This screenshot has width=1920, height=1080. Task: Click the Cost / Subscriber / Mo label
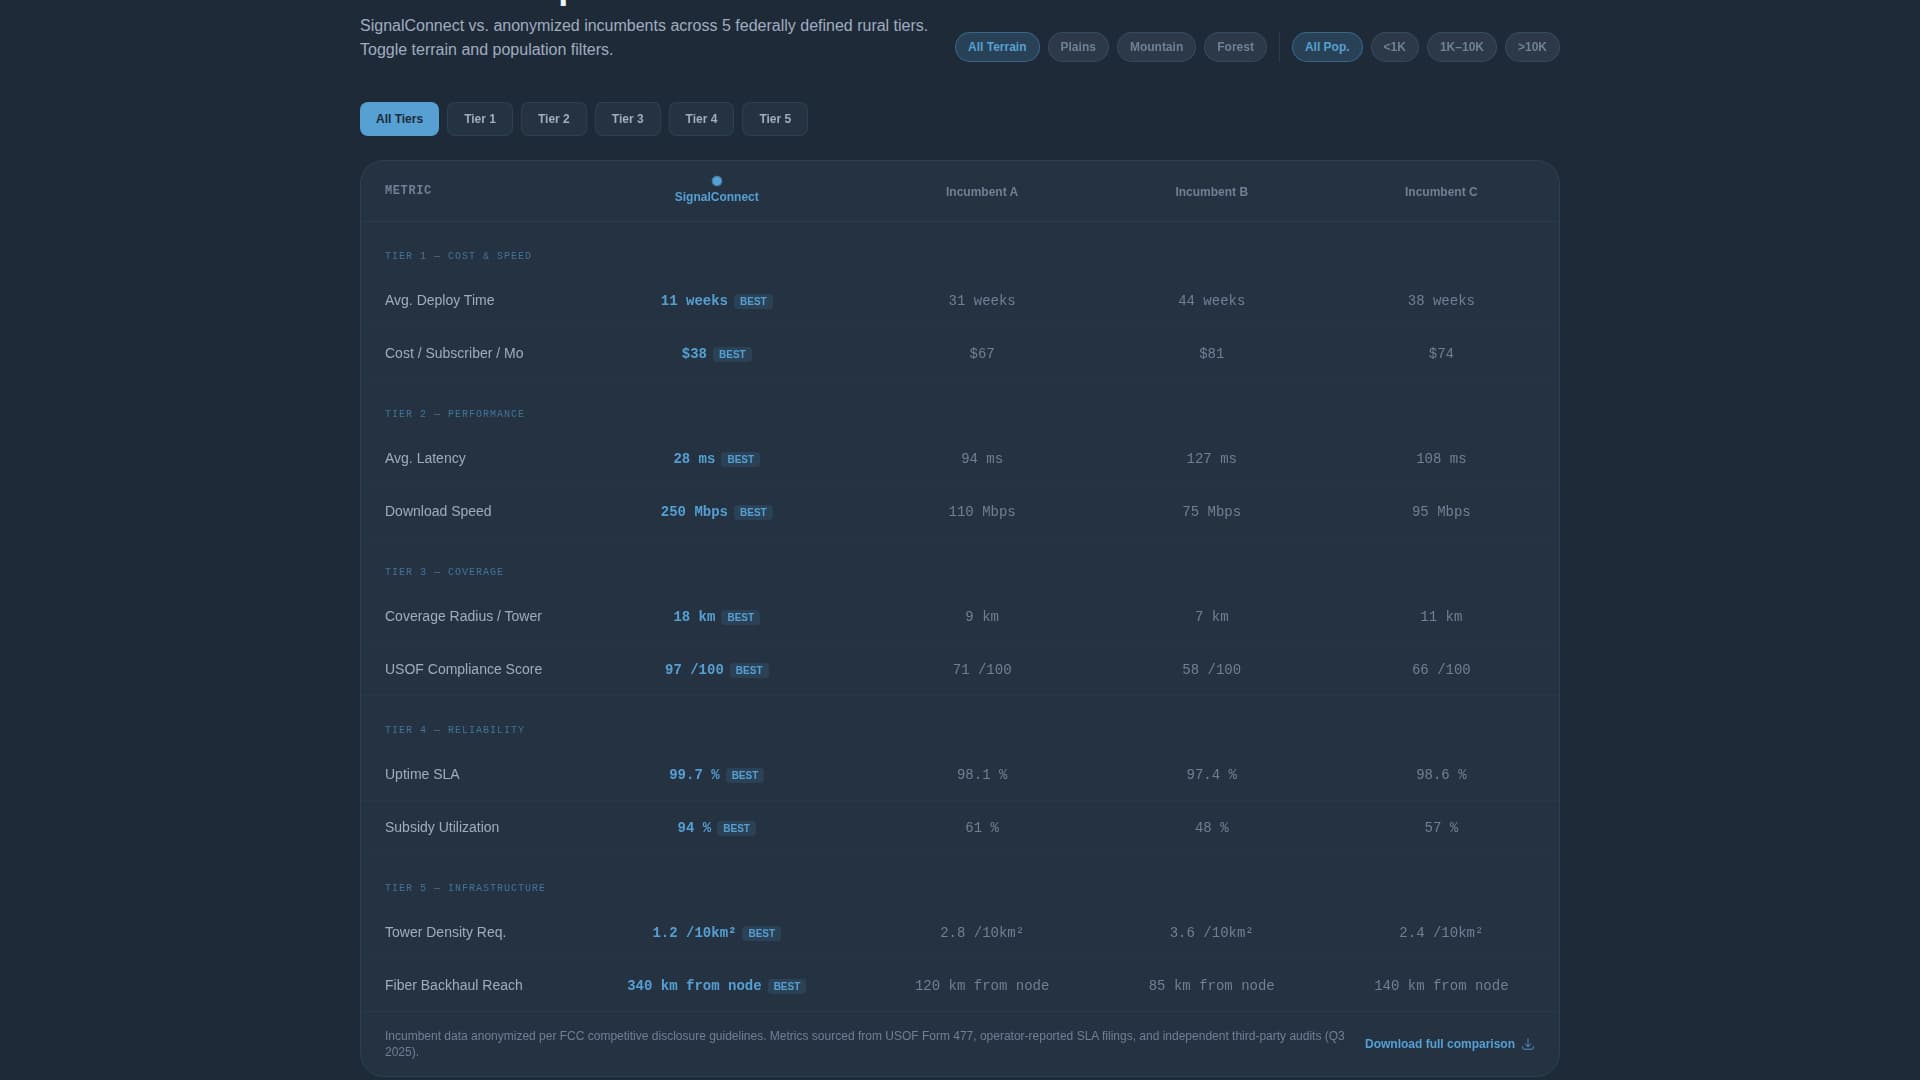pyautogui.click(x=454, y=353)
